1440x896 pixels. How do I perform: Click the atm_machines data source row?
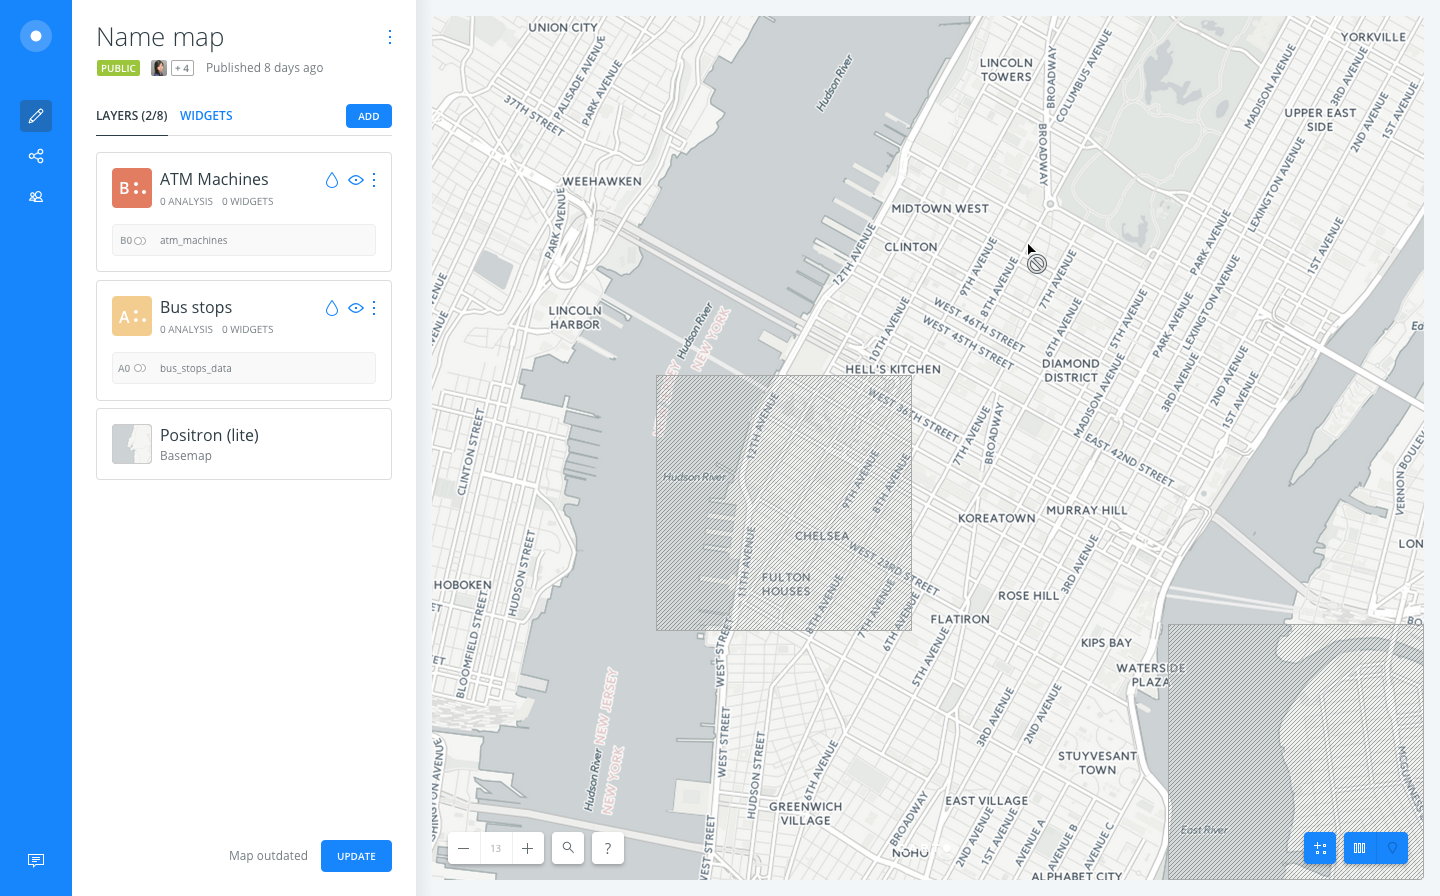click(244, 240)
